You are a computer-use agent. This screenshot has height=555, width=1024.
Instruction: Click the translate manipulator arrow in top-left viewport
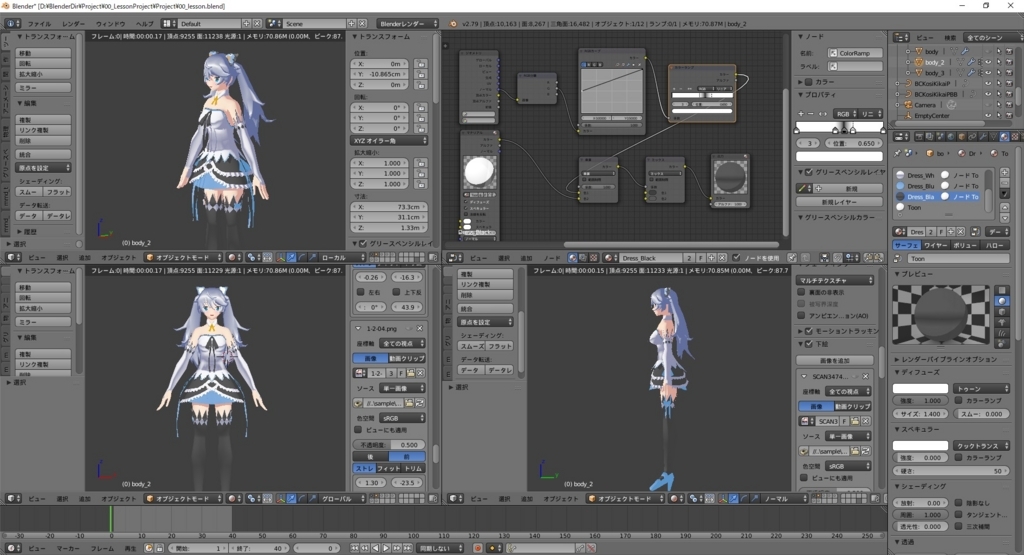pyautogui.click(x=291, y=257)
